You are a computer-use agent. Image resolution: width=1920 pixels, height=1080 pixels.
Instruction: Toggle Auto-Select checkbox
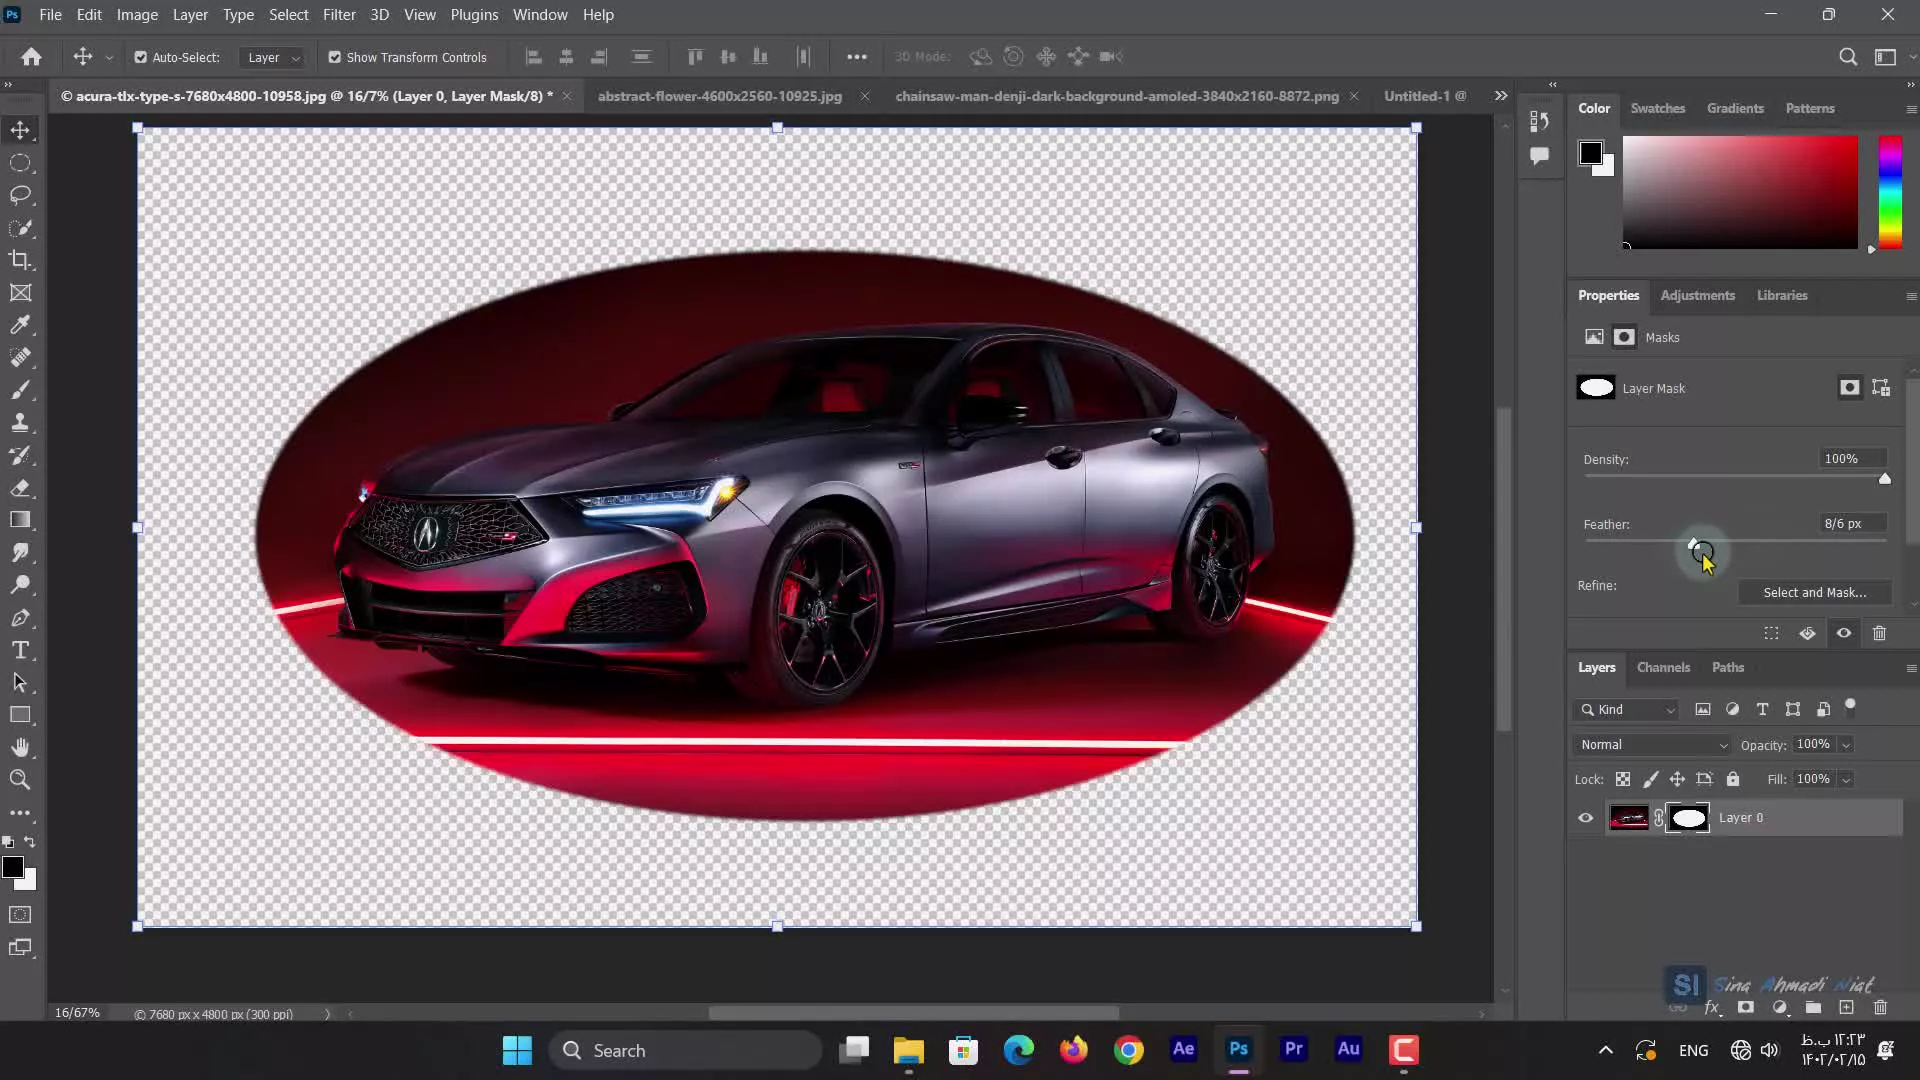[x=141, y=57]
